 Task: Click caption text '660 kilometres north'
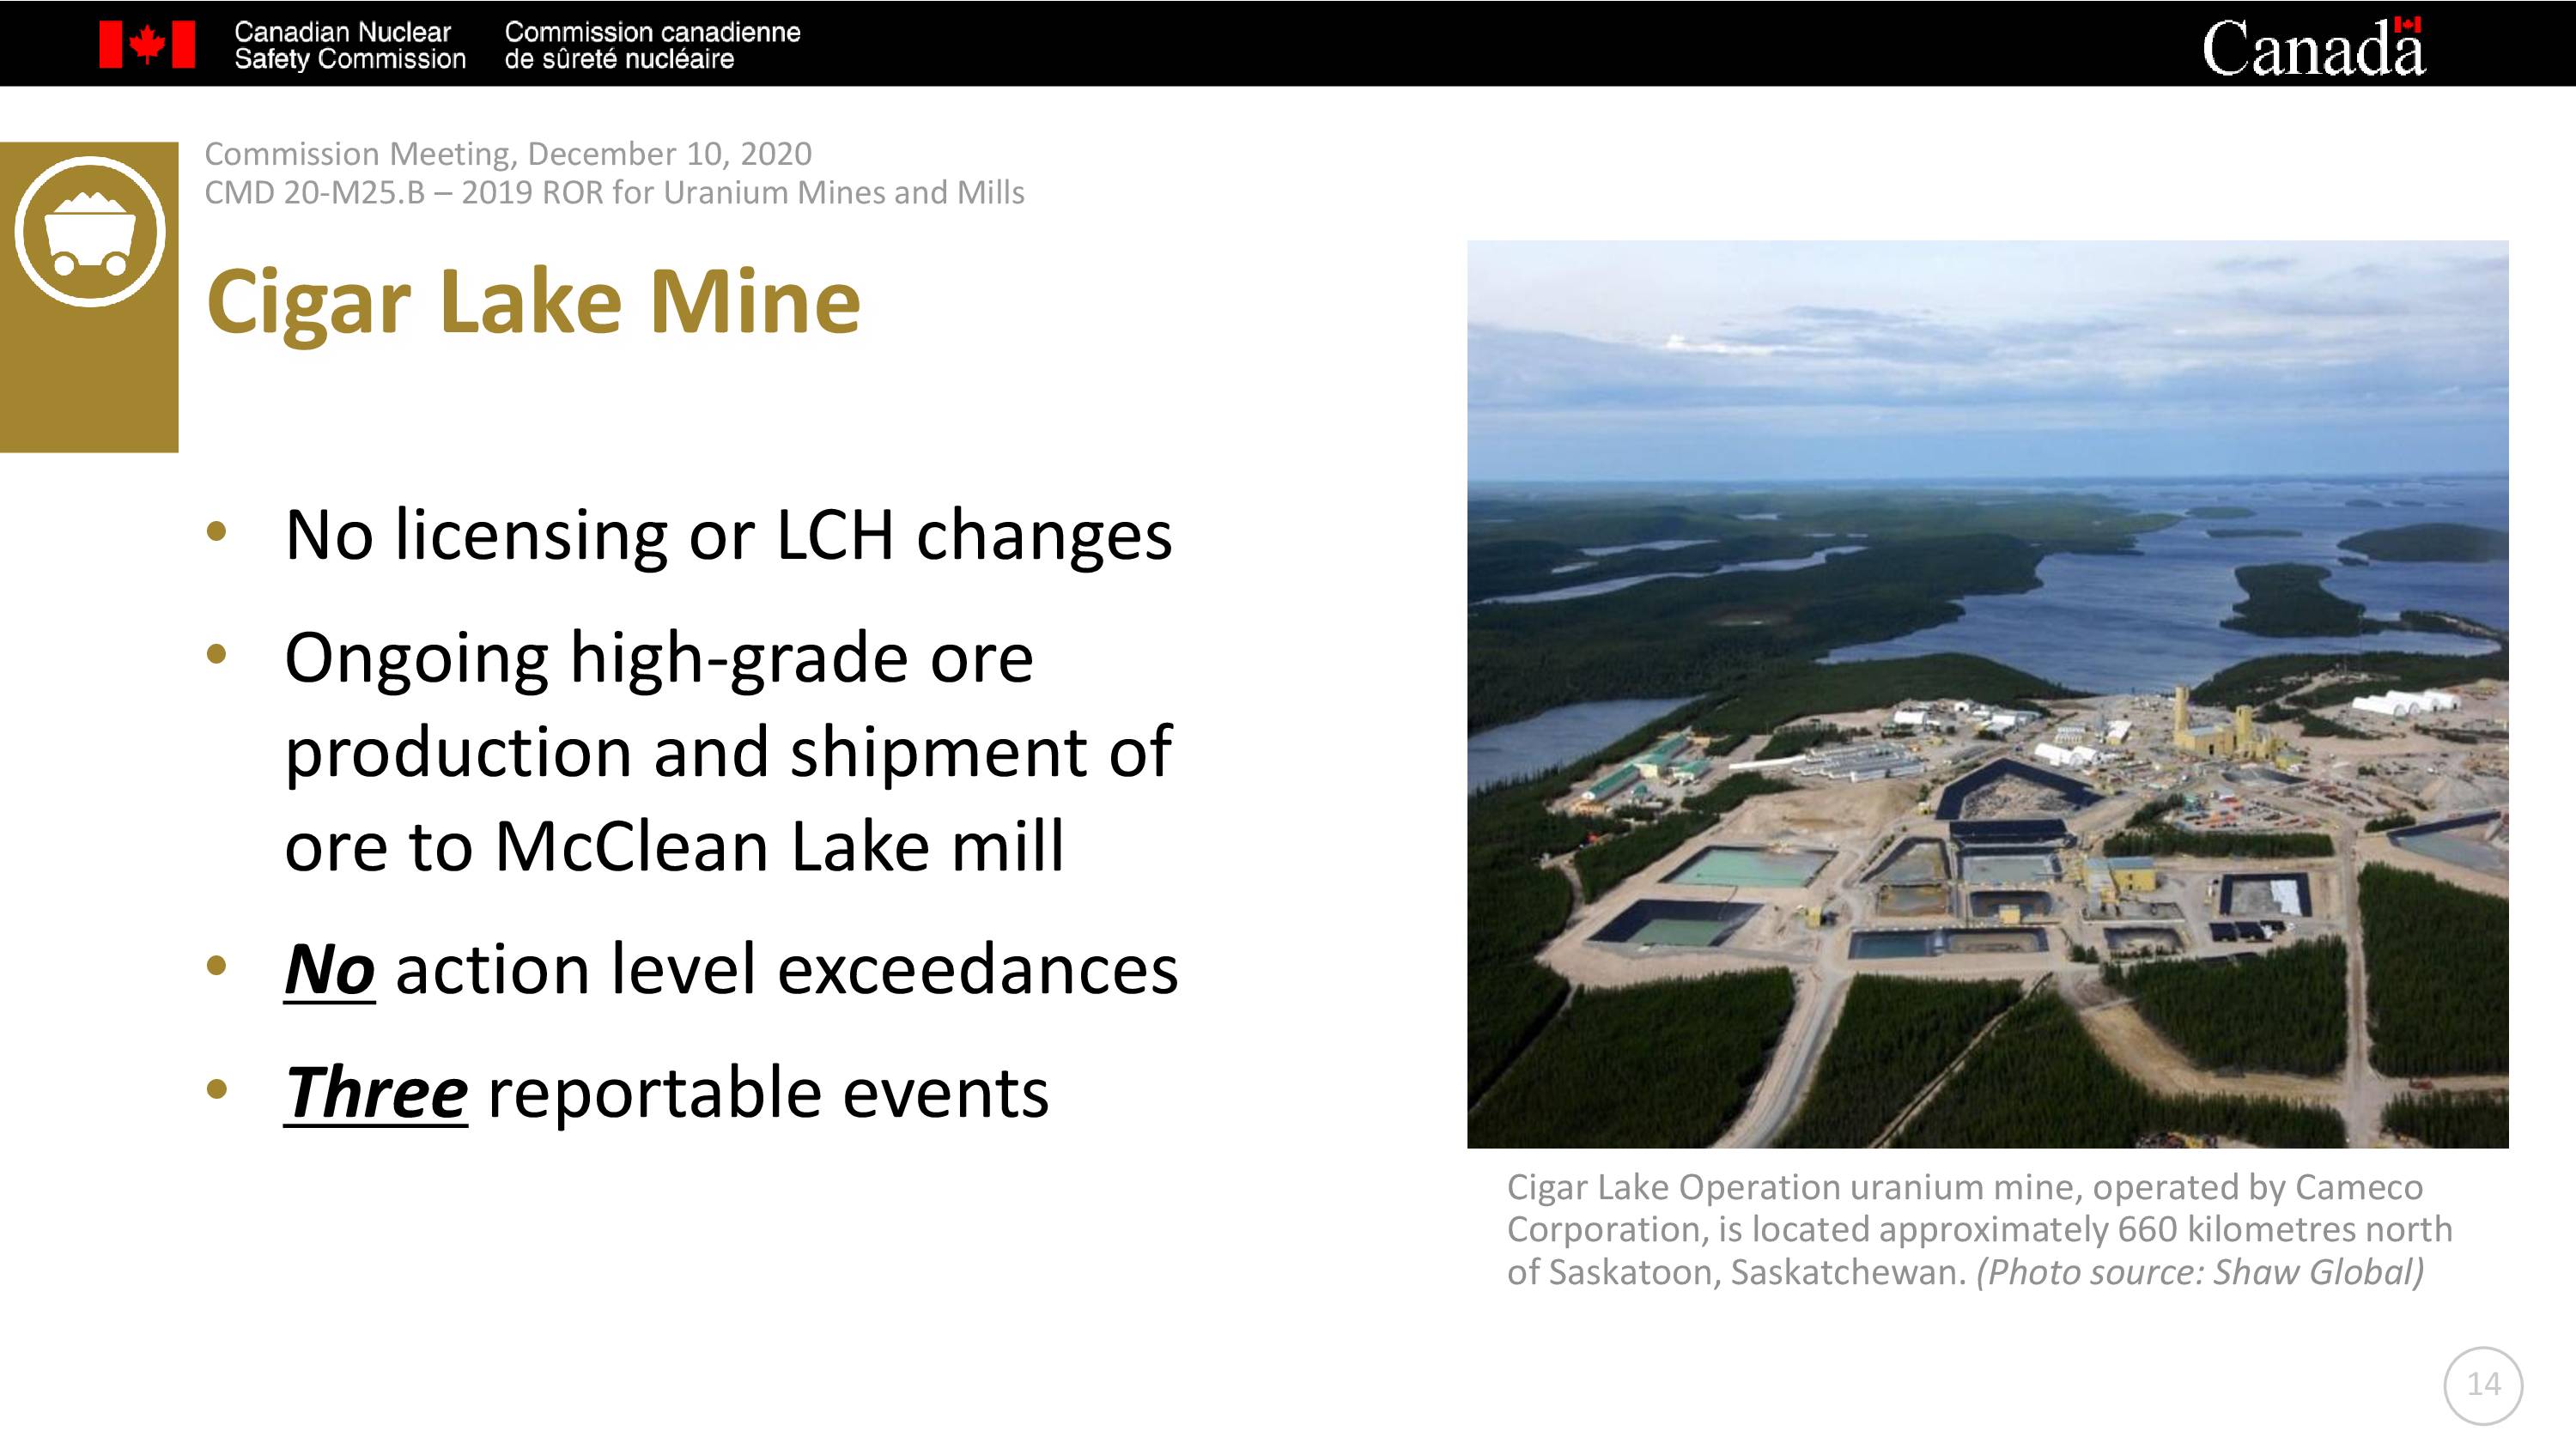click(2285, 1229)
